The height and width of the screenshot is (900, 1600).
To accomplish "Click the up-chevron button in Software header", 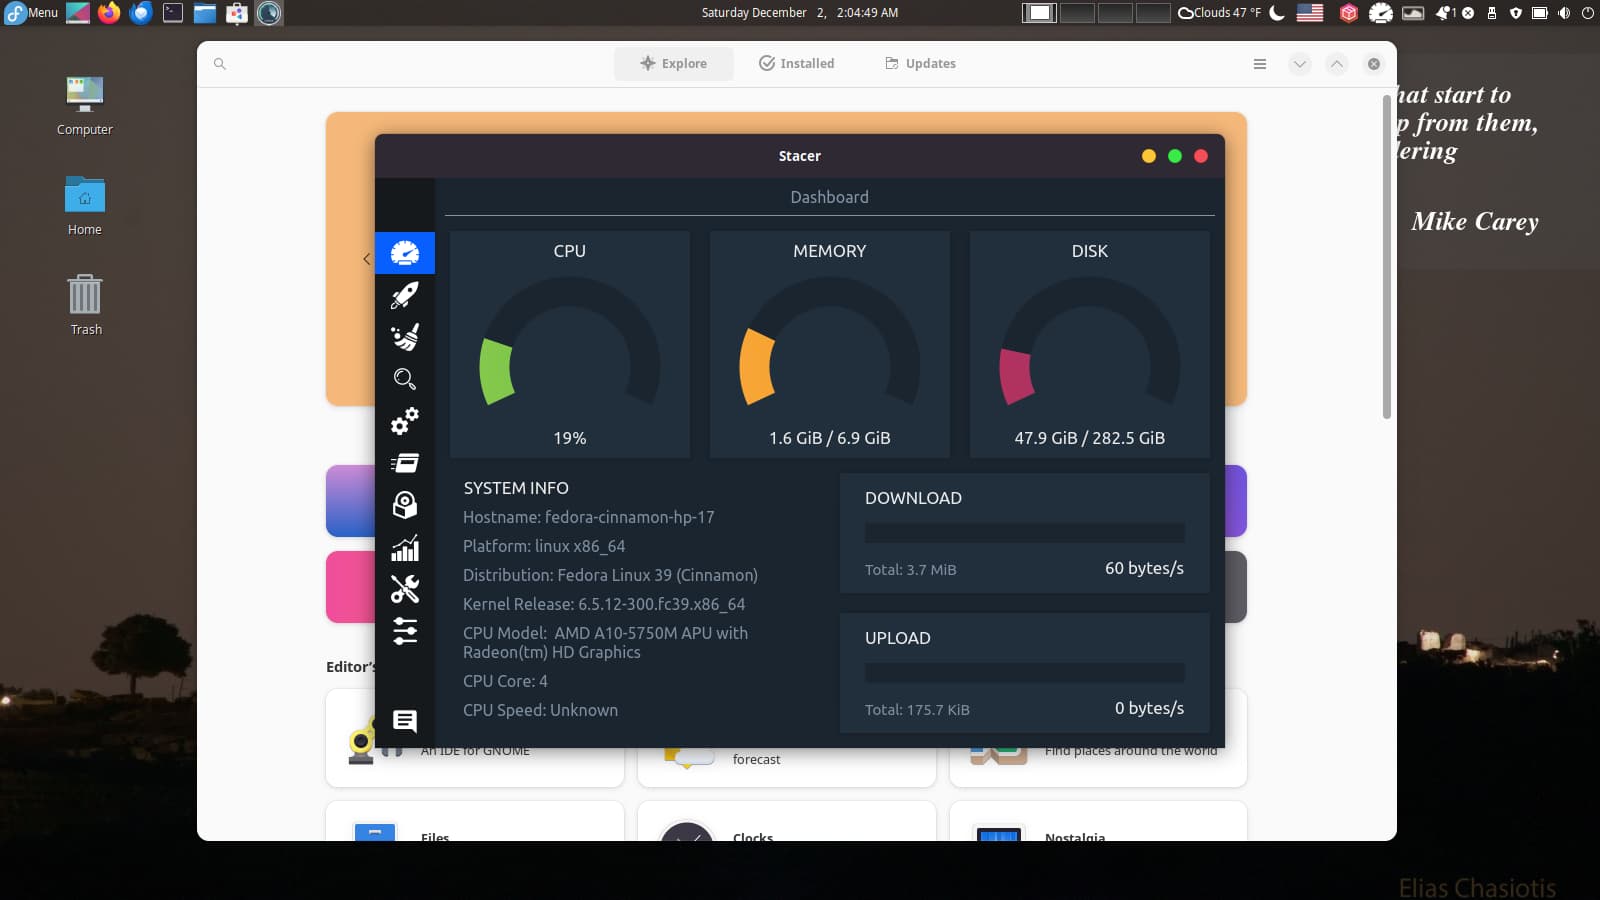I will point(1336,64).
